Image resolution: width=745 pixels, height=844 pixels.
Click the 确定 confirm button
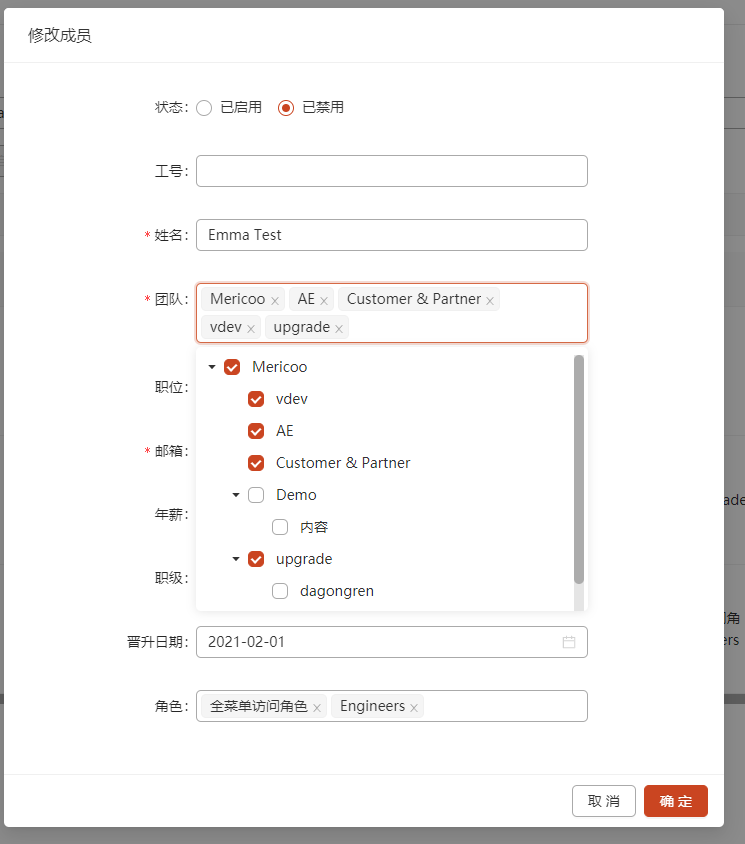point(676,801)
